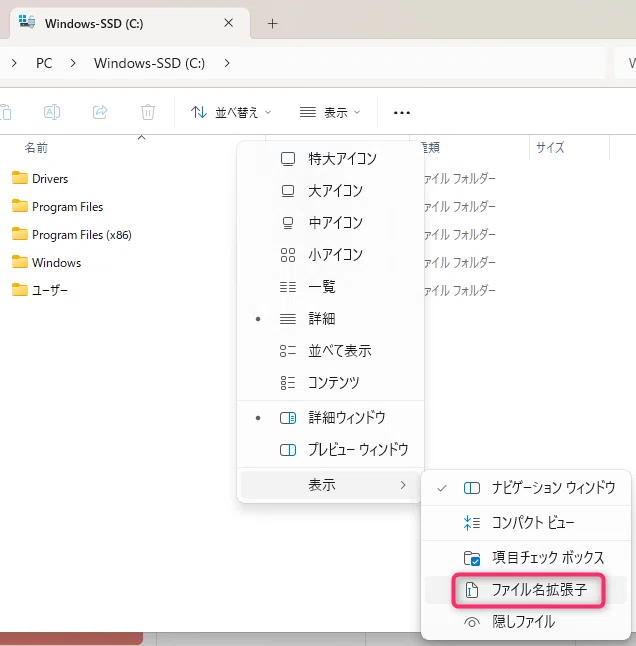Click the Program Files folder icon

point(20,206)
